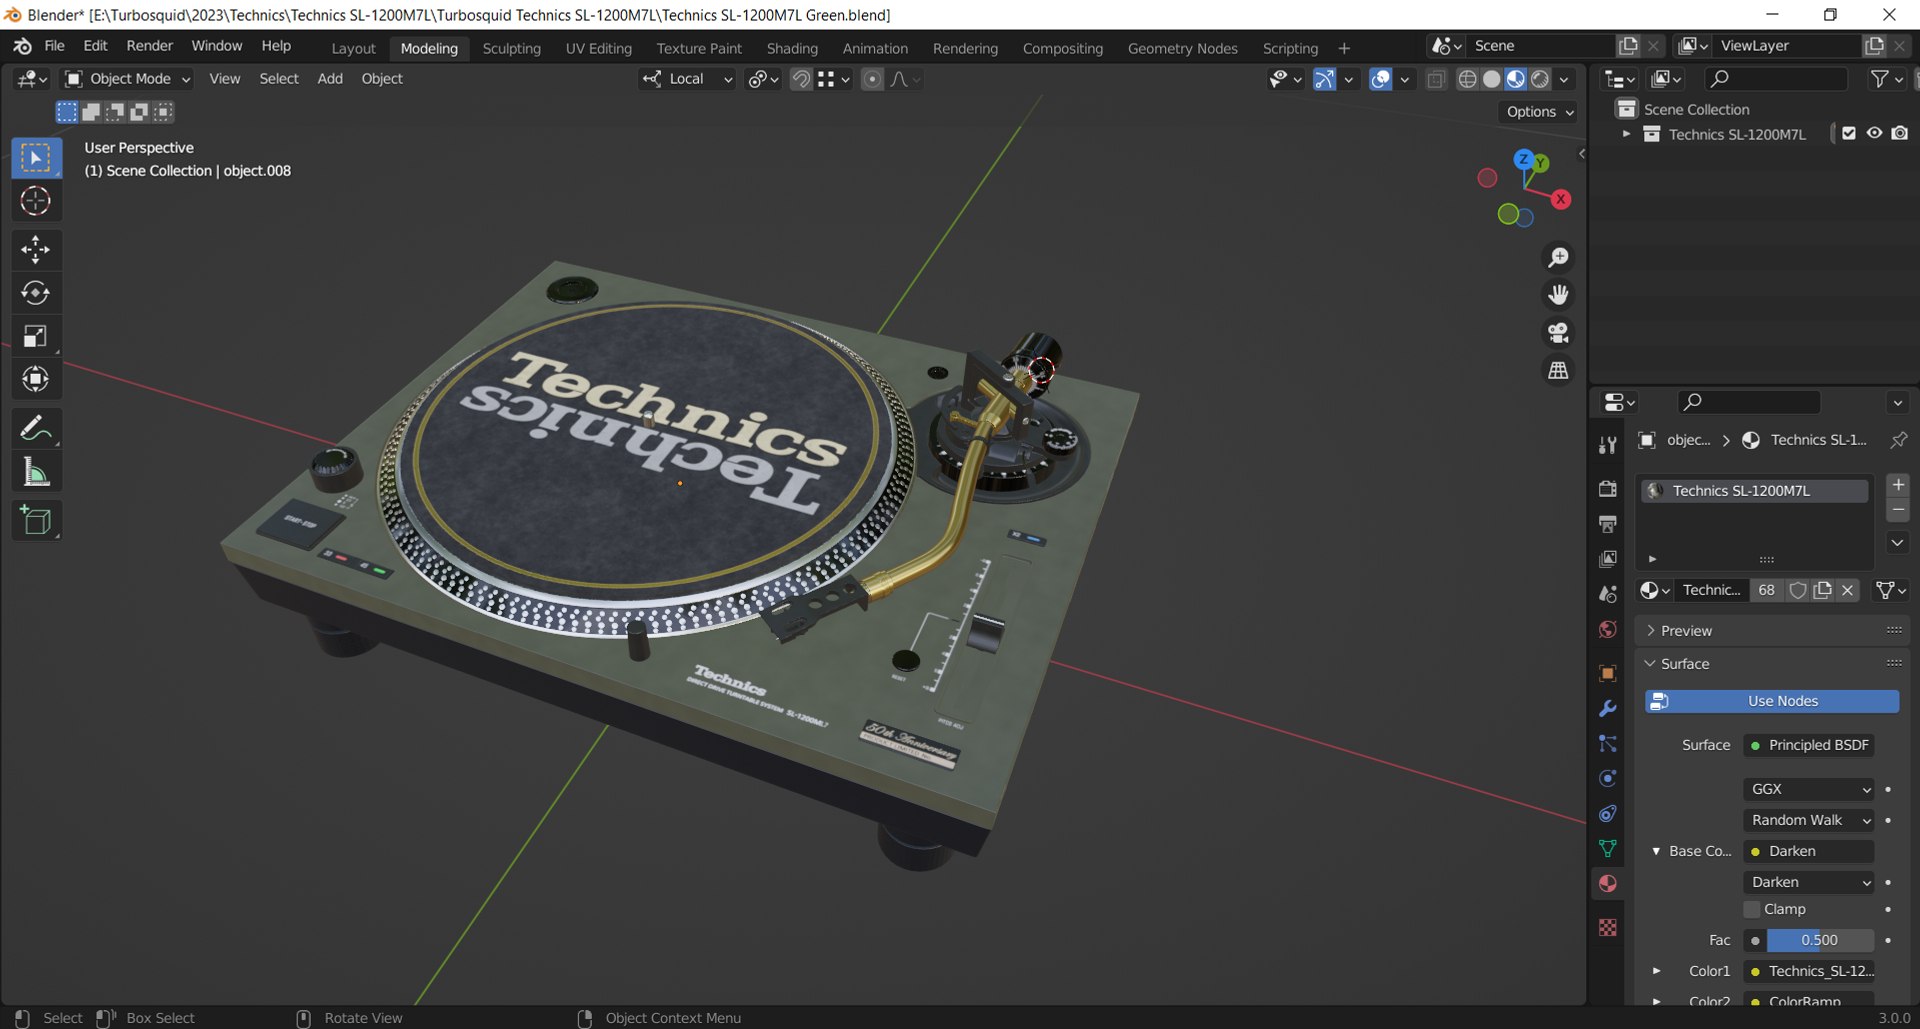Toggle snapping magnet button
The width and height of the screenshot is (1920, 1029).
(801, 79)
